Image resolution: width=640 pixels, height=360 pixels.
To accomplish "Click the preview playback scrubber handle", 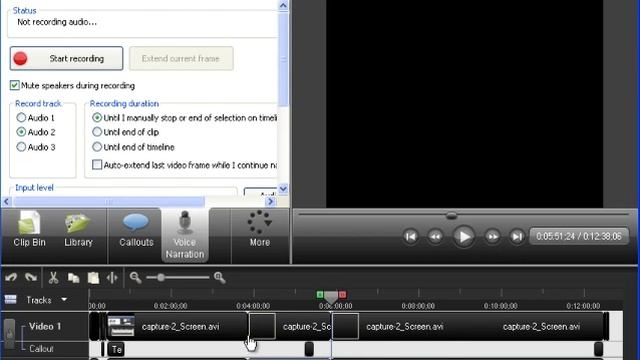I will pos(451,215).
